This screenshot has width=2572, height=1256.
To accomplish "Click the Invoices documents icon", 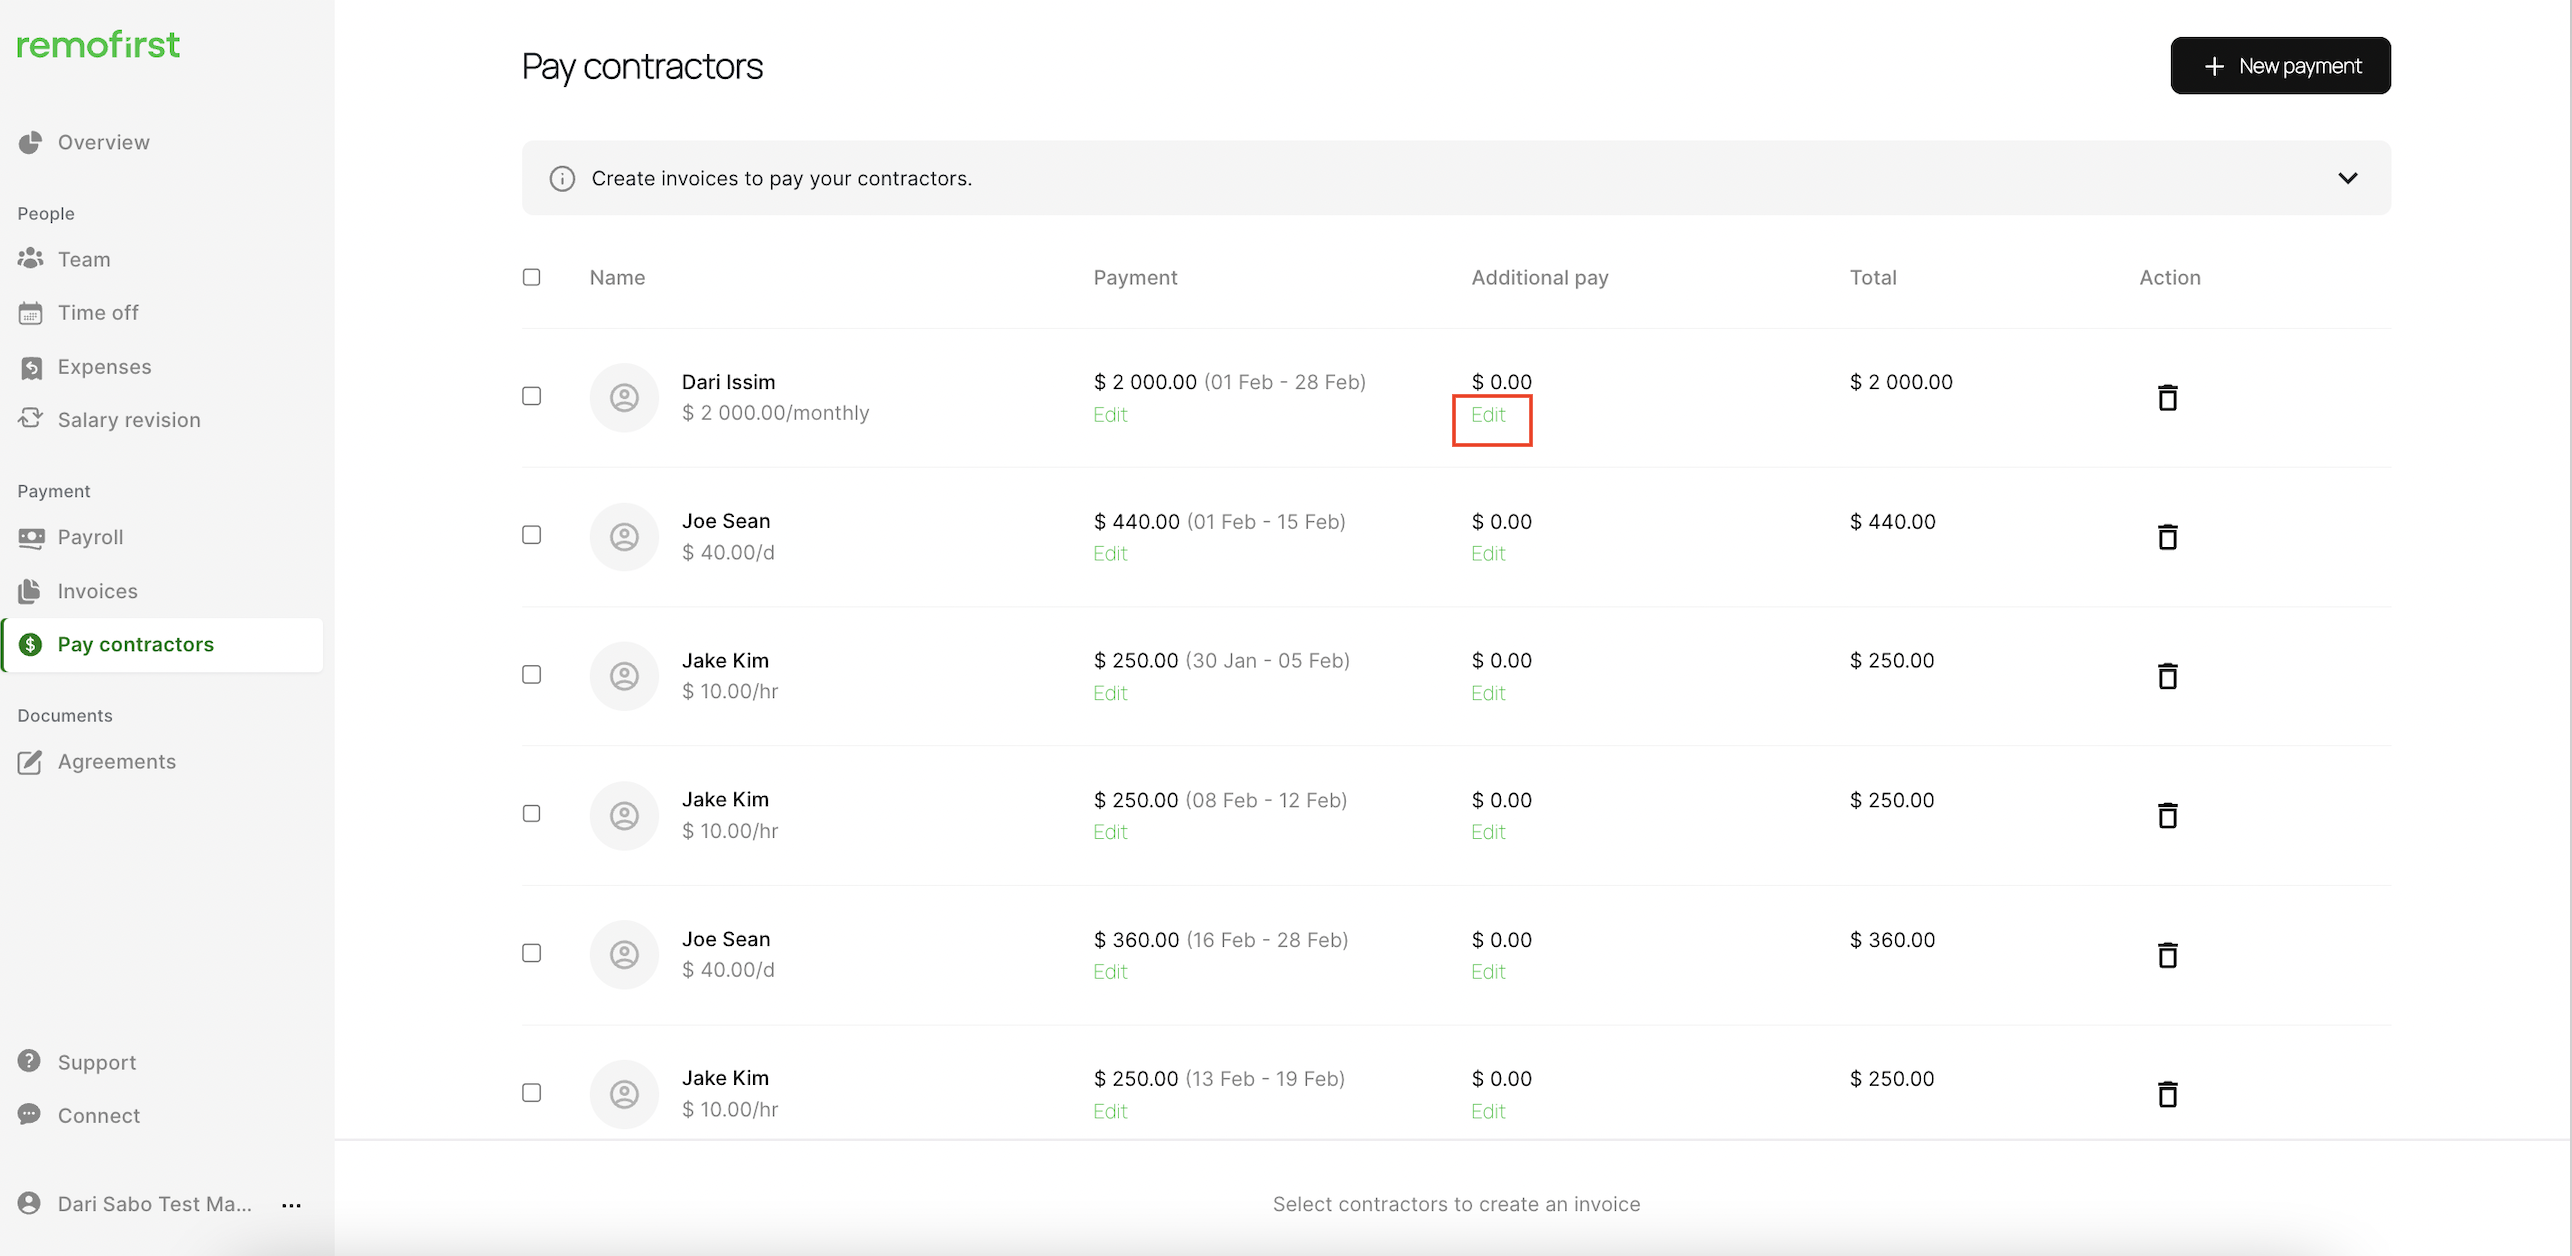I will pyautogui.click(x=30, y=591).
